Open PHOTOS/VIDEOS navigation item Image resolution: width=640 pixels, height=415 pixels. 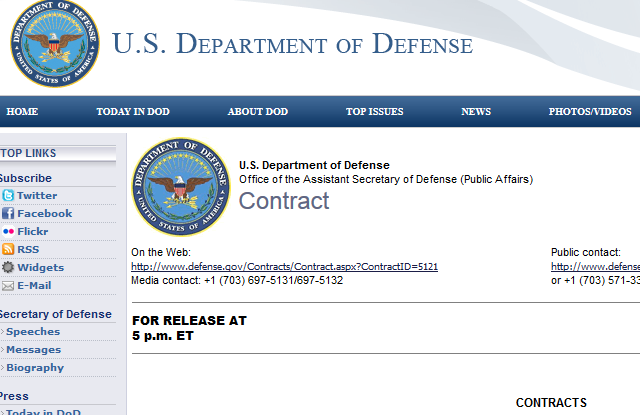pos(590,112)
